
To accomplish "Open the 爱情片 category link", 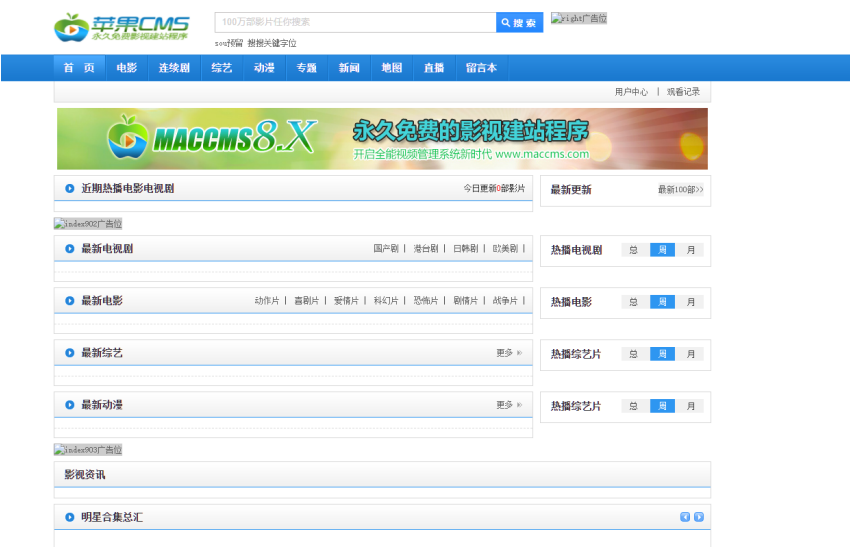I will coord(346,300).
